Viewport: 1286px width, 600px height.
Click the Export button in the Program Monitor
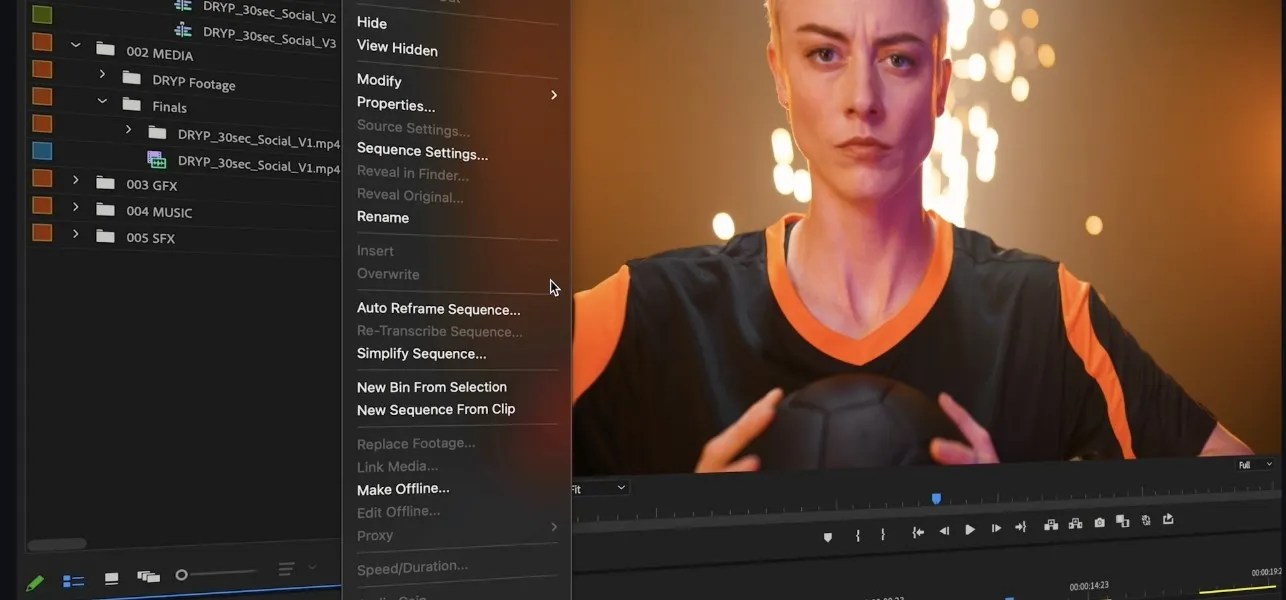tap(1167, 520)
